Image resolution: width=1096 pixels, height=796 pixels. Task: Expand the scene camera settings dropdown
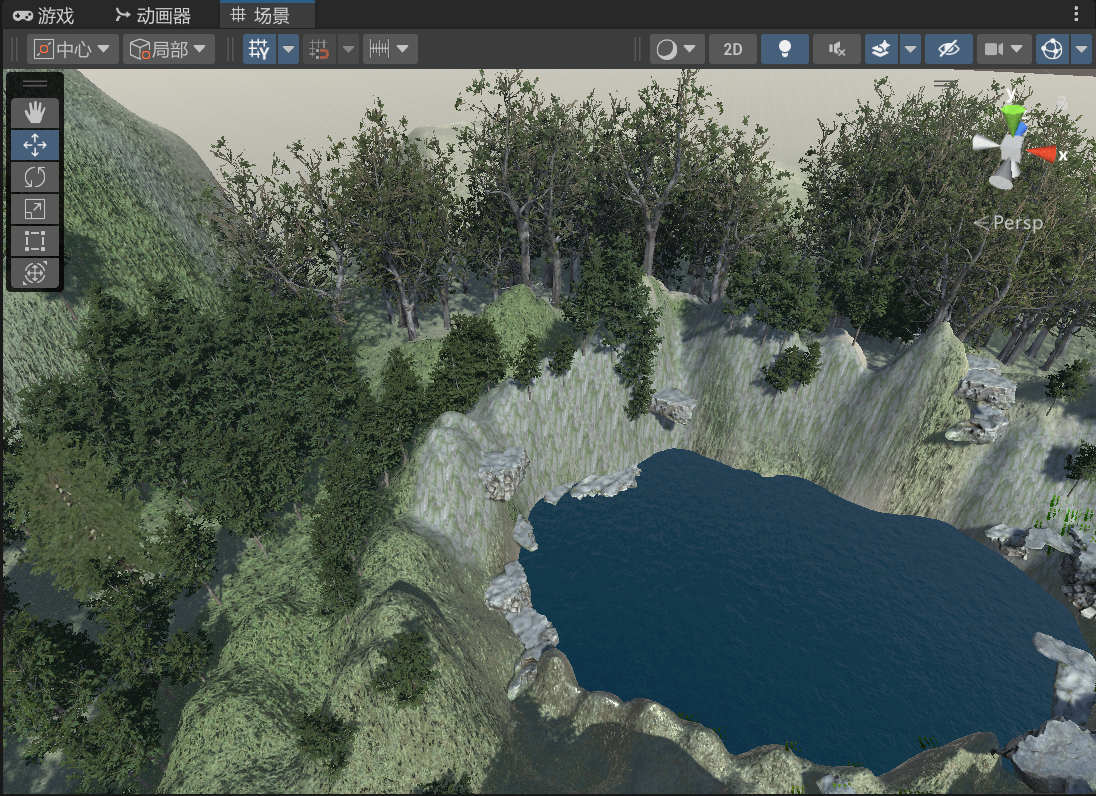click(x=1004, y=49)
